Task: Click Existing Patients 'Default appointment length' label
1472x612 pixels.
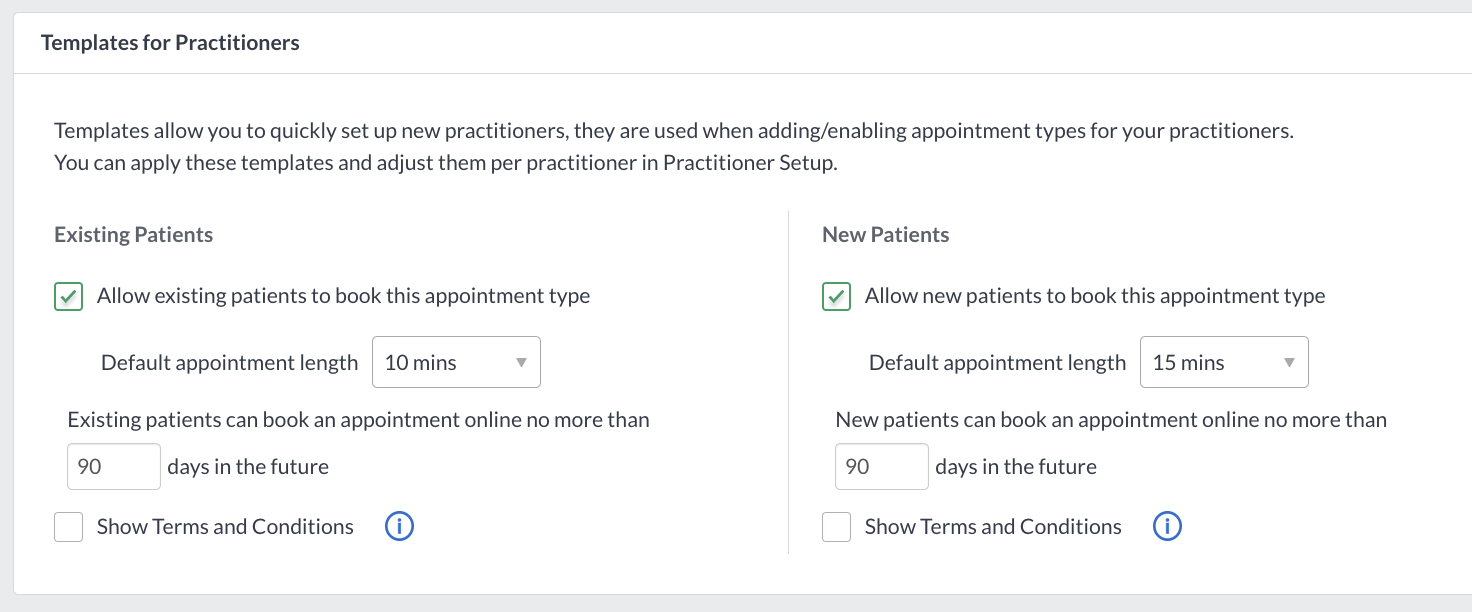Action: click(x=230, y=363)
